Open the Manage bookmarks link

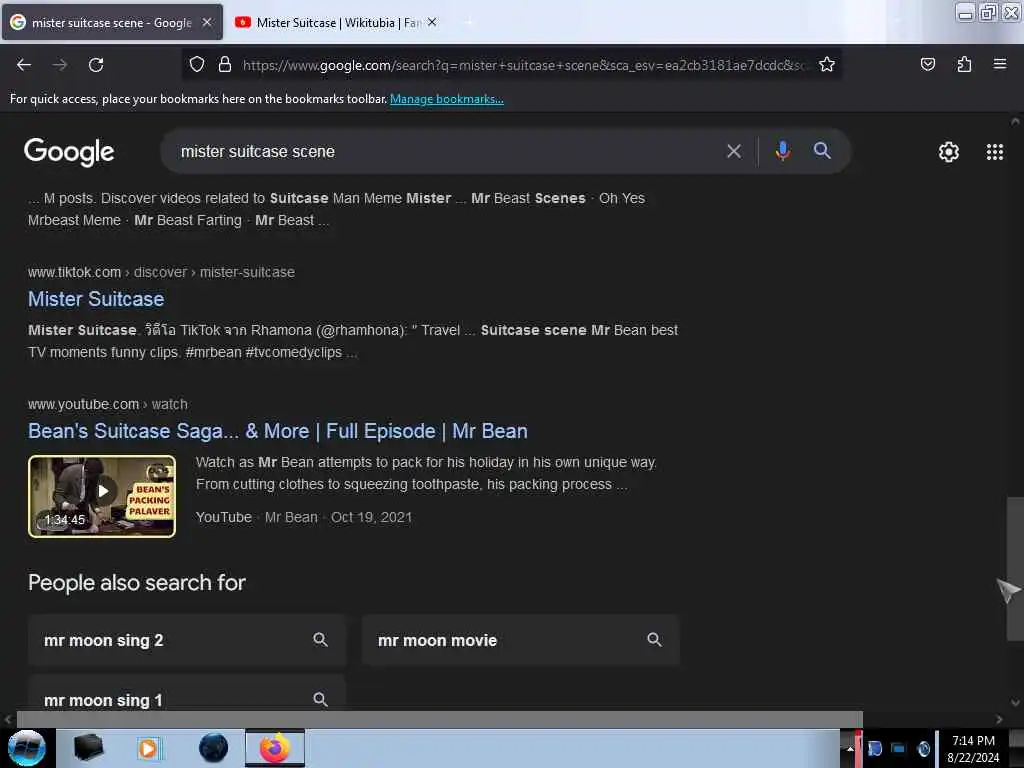447,99
